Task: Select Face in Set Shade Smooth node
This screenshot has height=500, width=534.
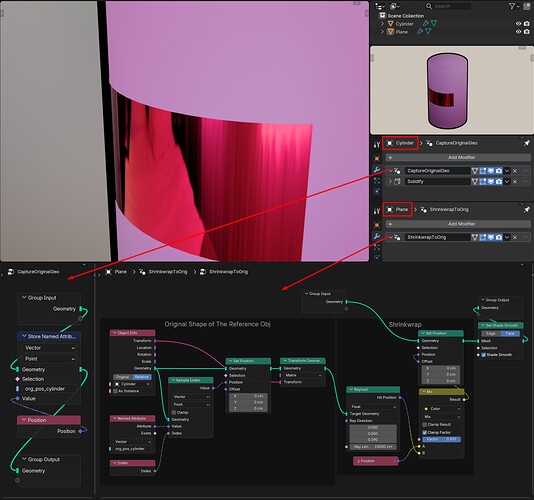Action: (510, 333)
